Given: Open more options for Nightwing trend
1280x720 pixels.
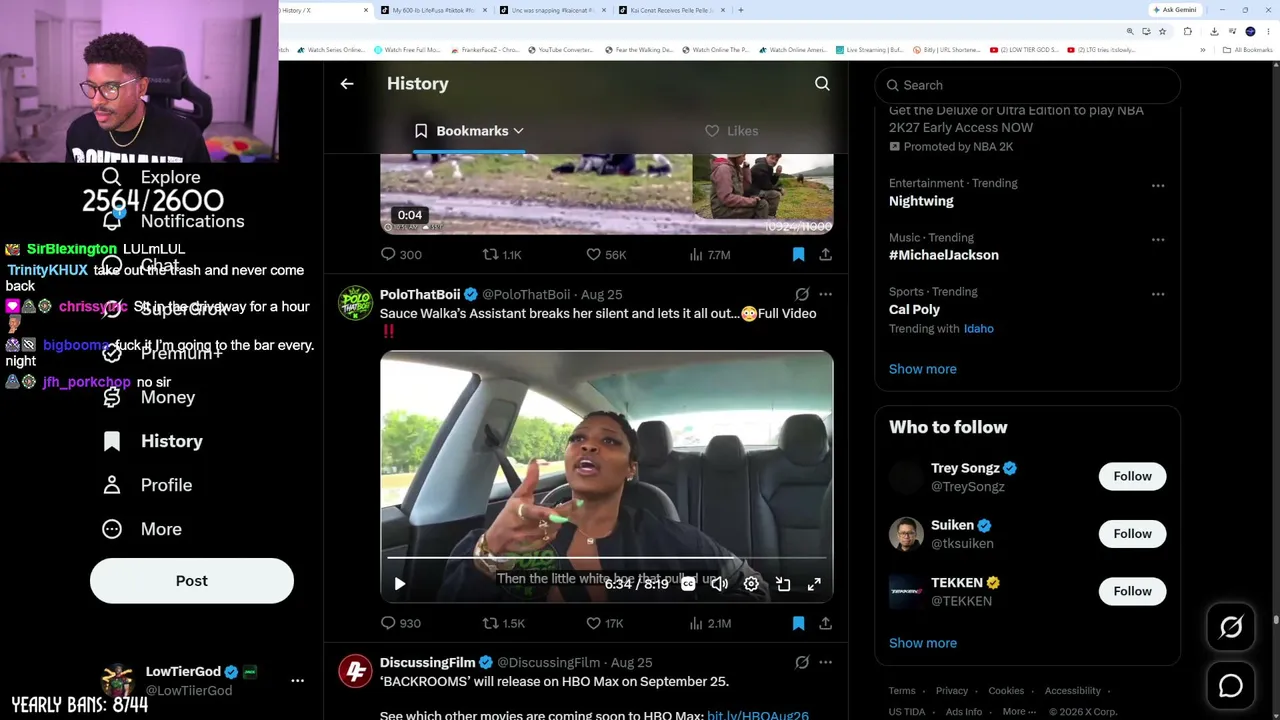Looking at the screenshot, I should point(1158,185).
